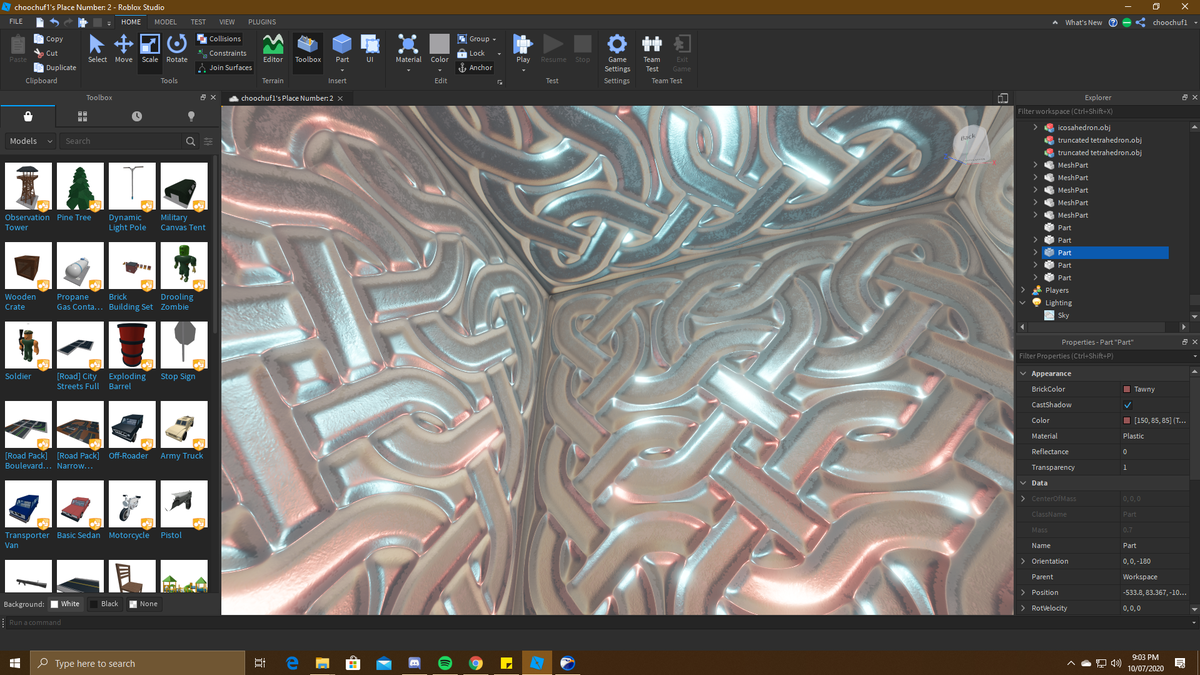Toggle Collisions option
1200x675 pixels.
(x=219, y=39)
